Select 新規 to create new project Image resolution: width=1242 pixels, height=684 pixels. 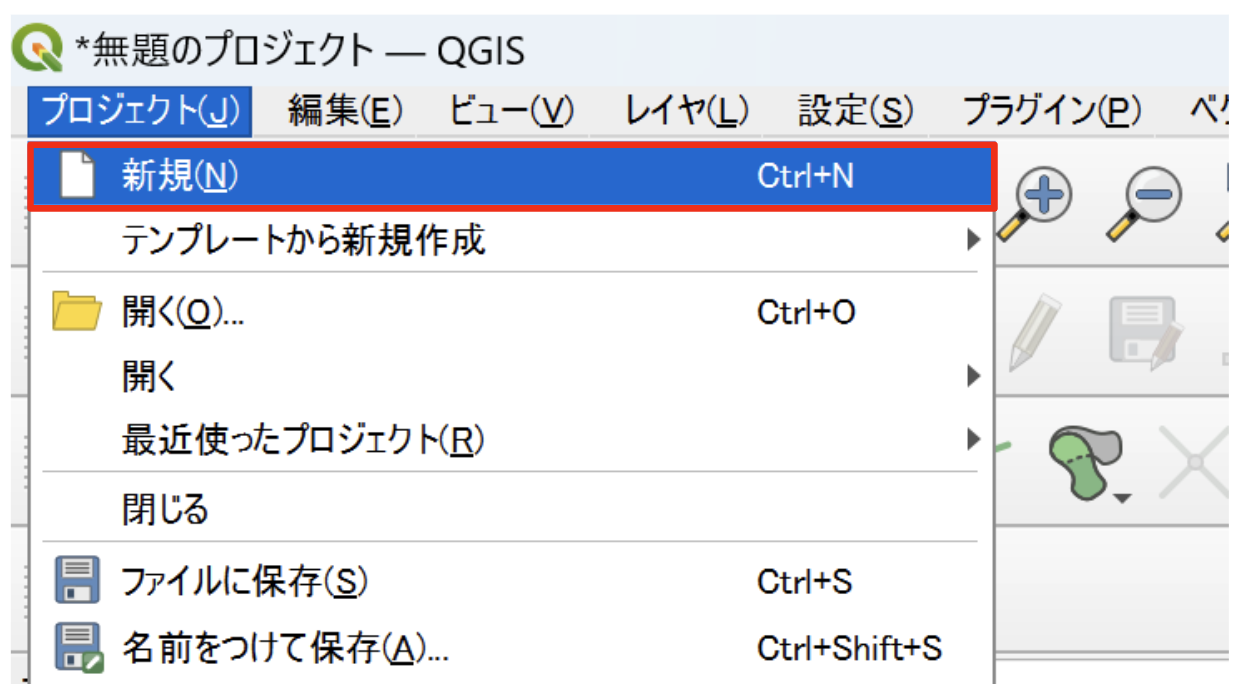coord(180,177)
